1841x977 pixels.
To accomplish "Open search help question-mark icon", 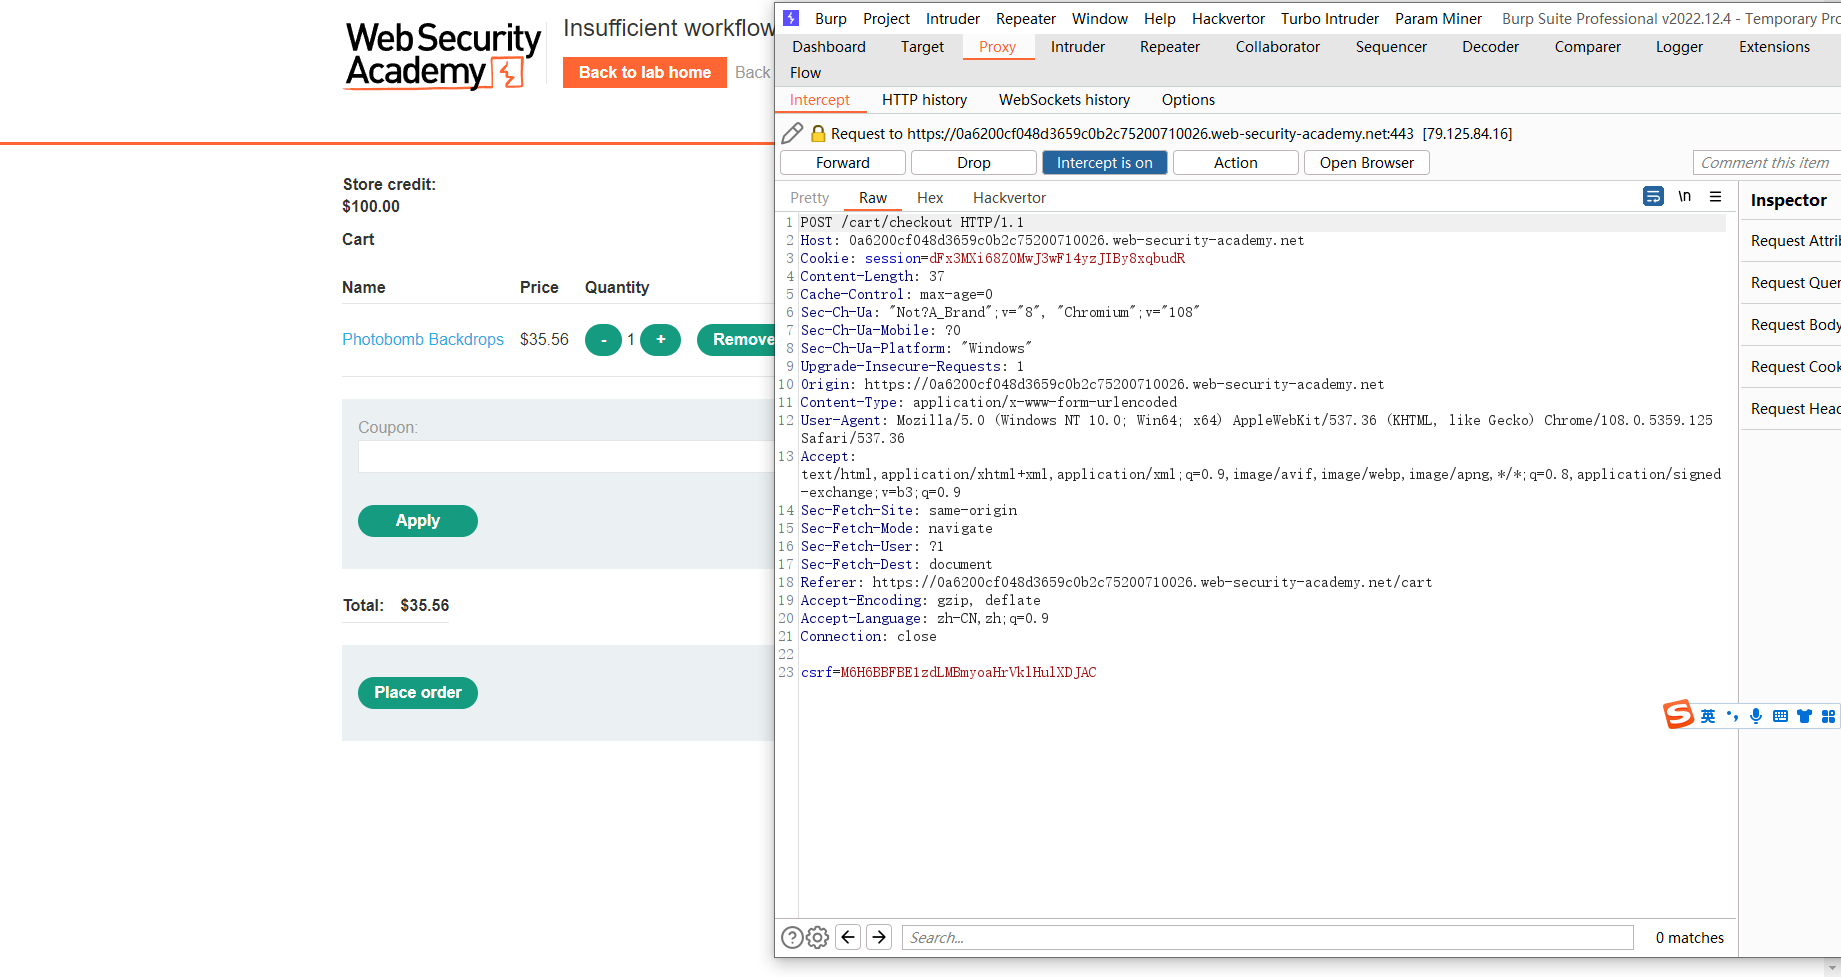I will pyautogui.click(x=792, y=937).
